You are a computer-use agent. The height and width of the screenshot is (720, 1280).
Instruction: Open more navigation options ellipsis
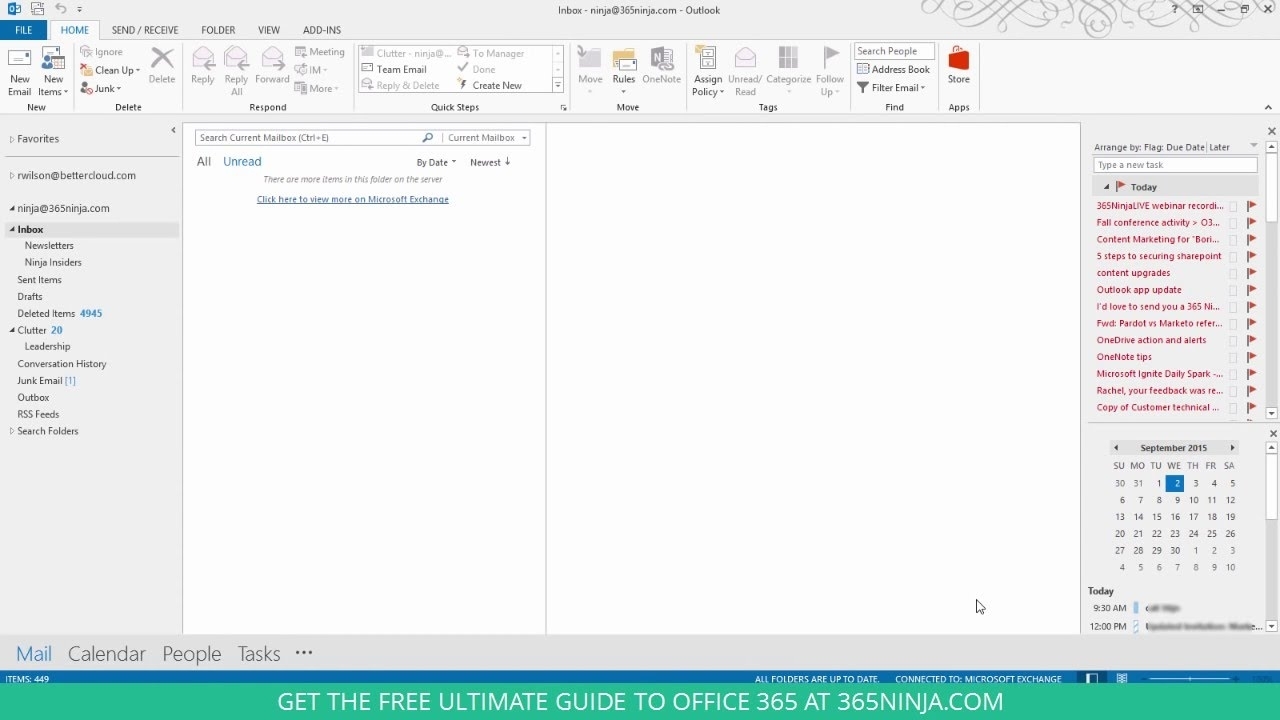click(x=304, y=652)
